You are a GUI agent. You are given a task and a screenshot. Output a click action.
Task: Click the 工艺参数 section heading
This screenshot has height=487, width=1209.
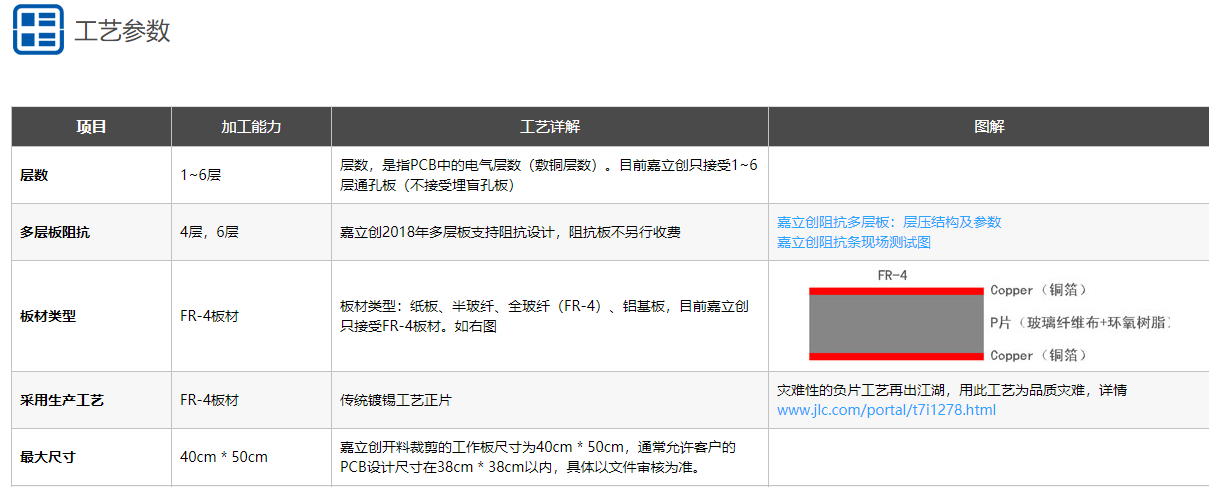[123, 31]
